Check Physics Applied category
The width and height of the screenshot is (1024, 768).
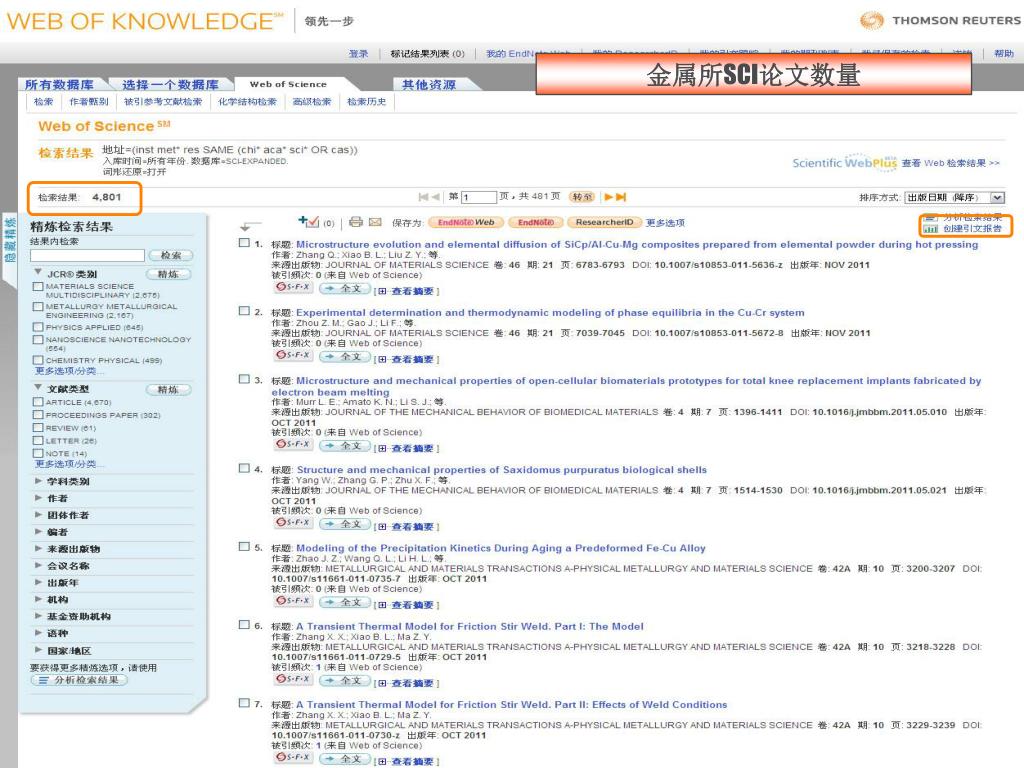[x=38, y=327]
